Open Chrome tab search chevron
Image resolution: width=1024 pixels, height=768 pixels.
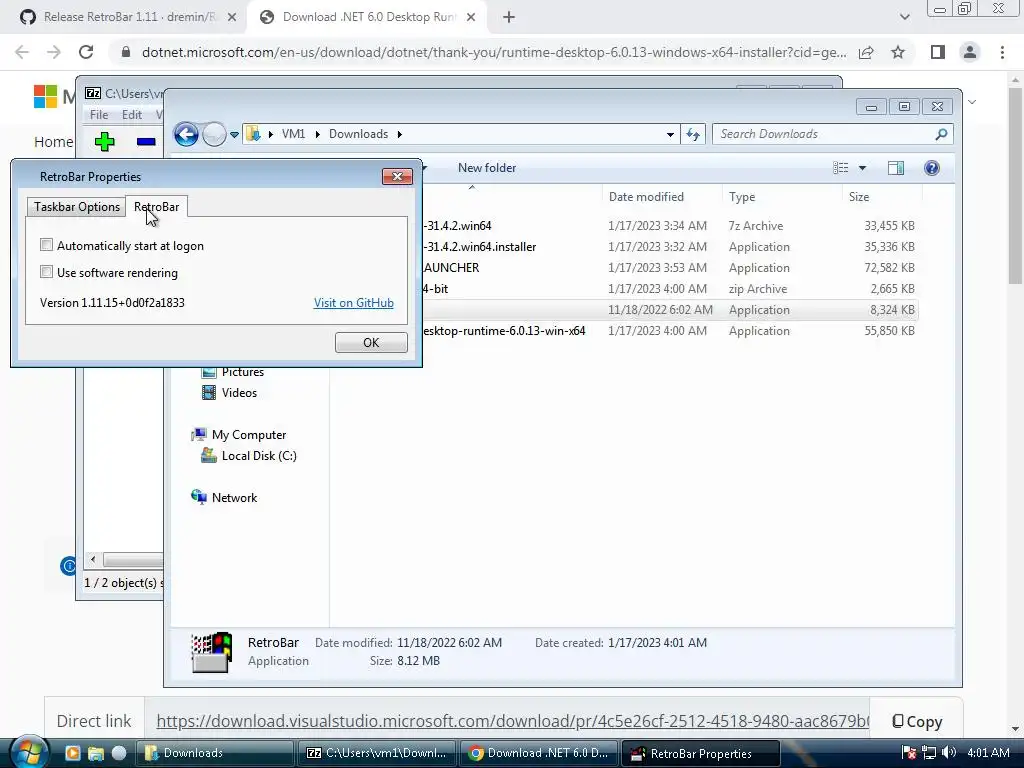click(904, 18)
